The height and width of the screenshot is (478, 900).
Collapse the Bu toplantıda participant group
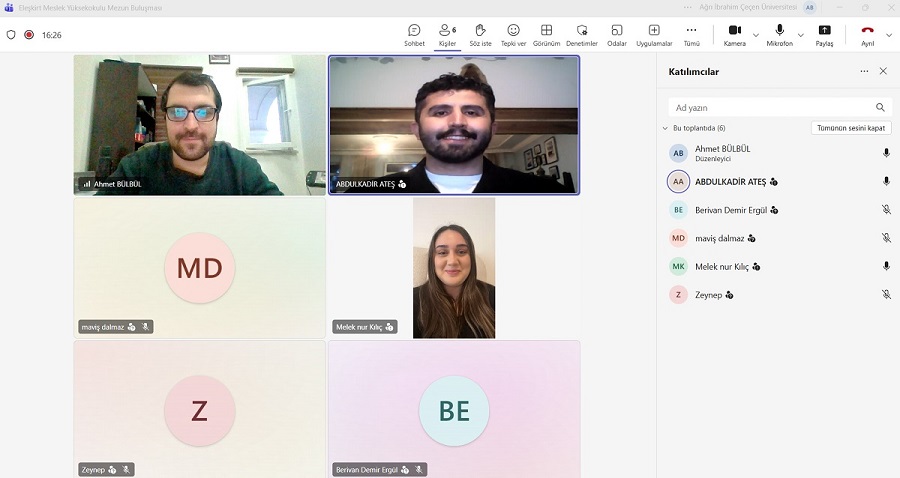665,128
